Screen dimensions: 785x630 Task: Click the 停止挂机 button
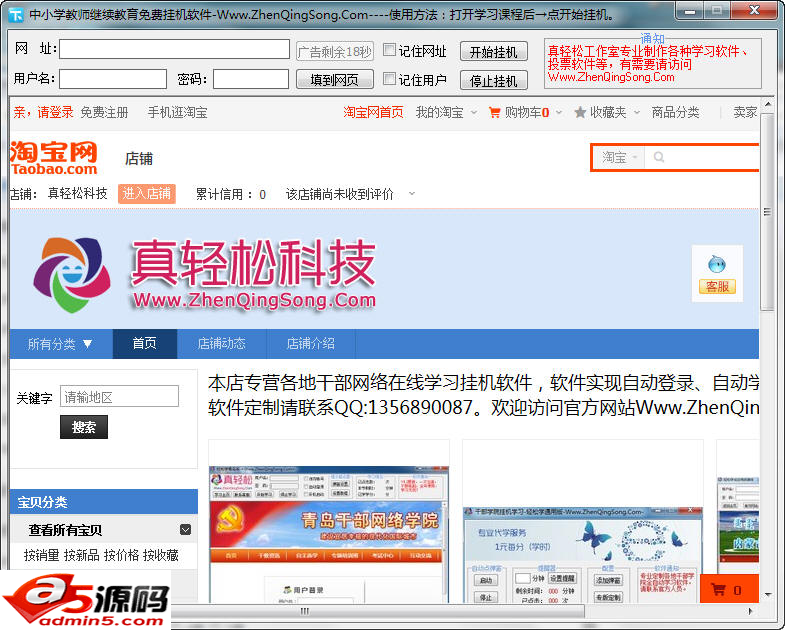coord(494,81)
